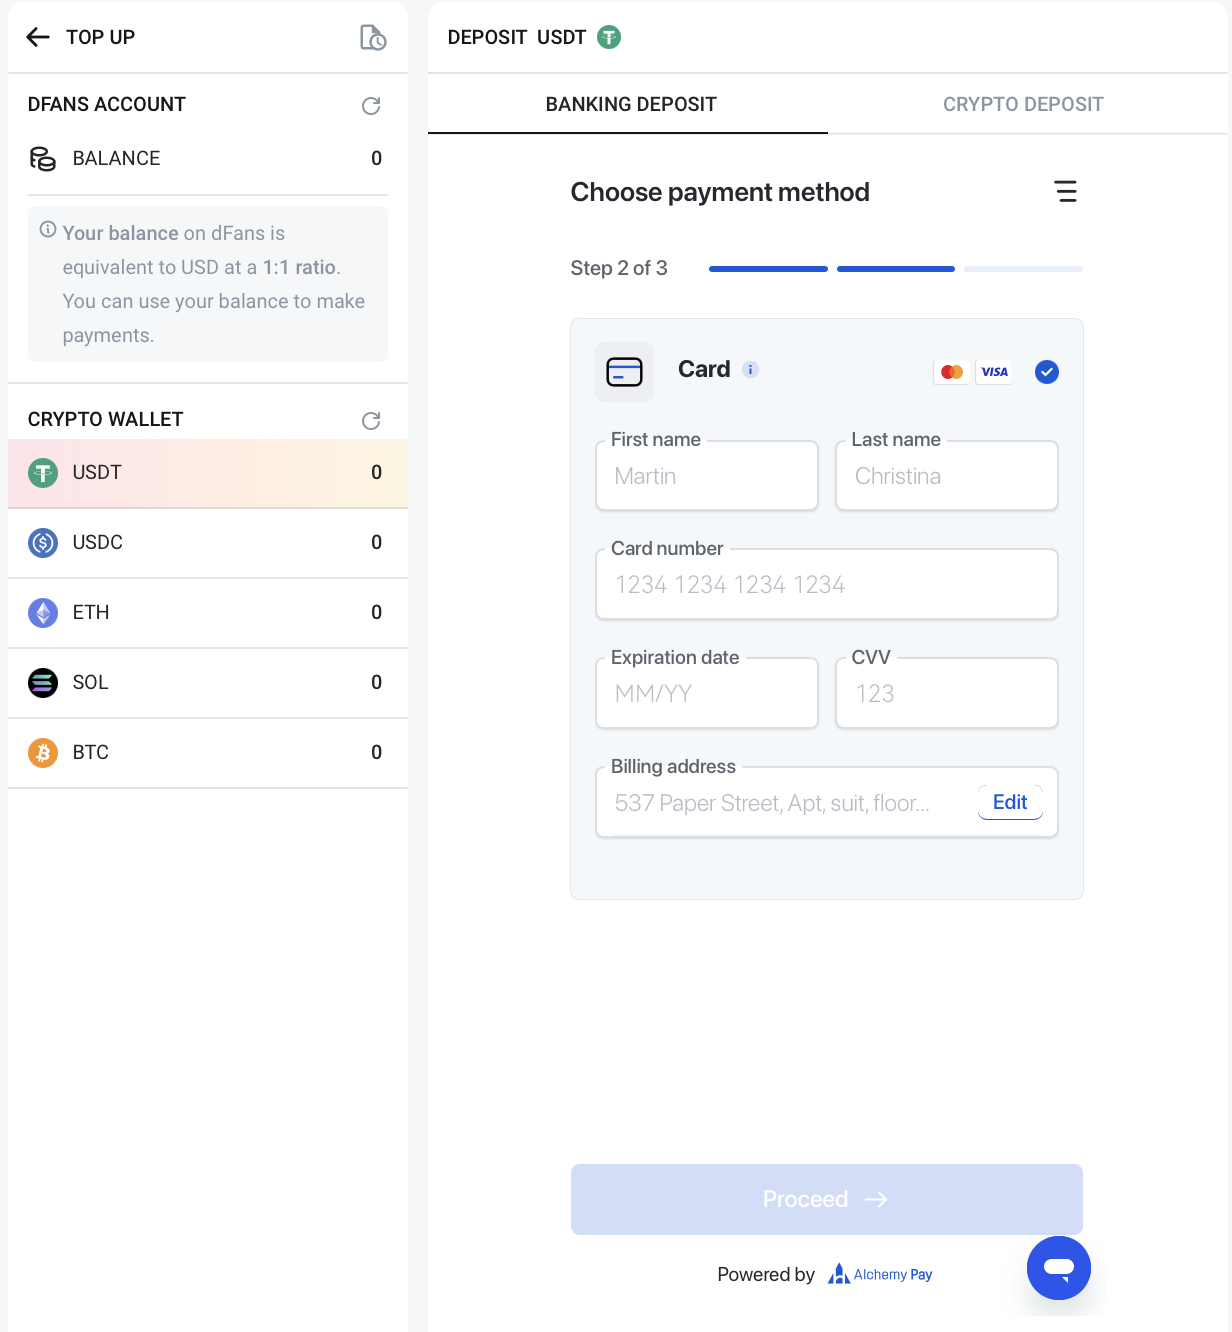This screenshot has width=1232, height=1332.
Task: Switch to the CRYPTO DEPOSIT tab
Action: tap(1023, 104)
